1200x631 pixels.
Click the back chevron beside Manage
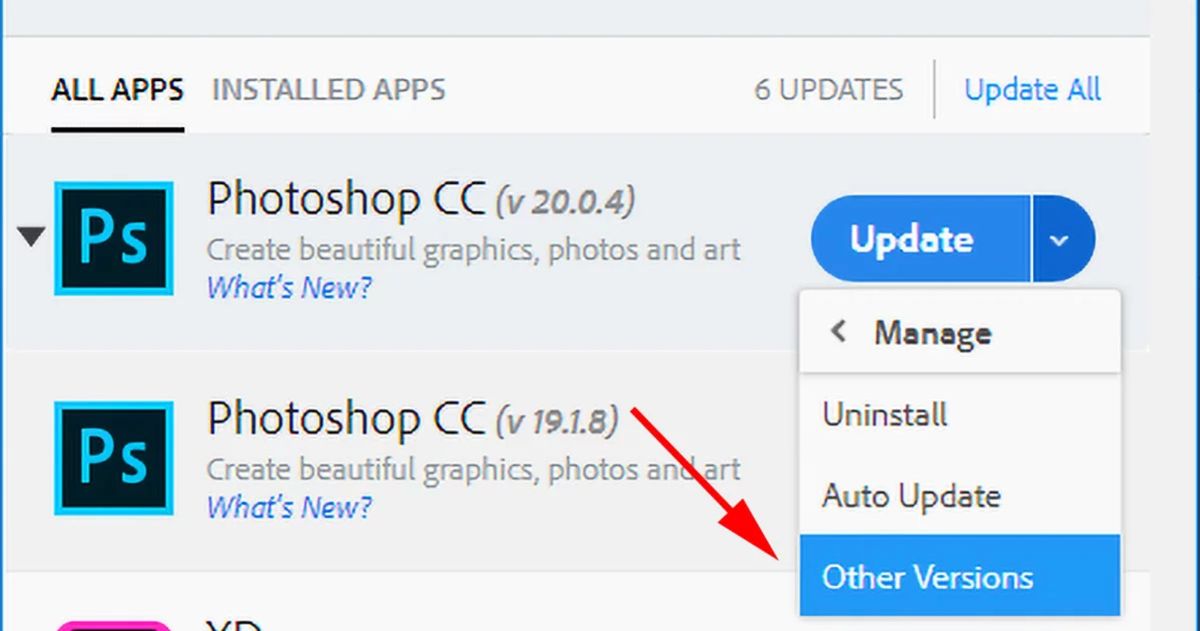pyautogui.click(x=840, y=333)
